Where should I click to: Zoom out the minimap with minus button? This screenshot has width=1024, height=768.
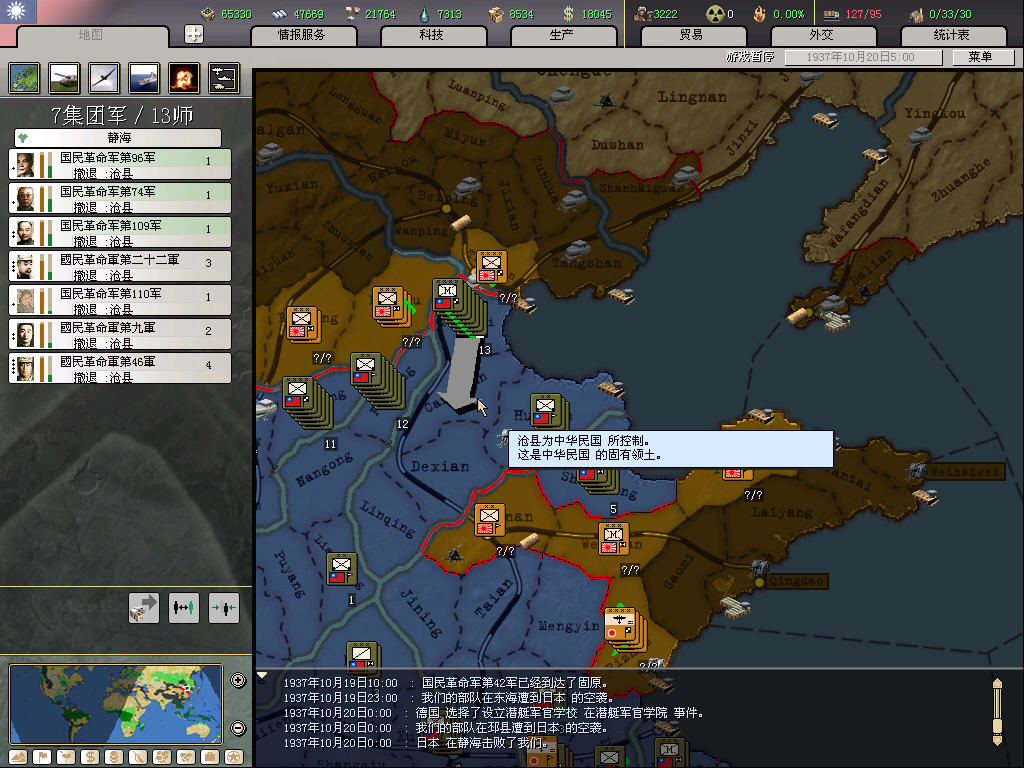click(238, 728)
